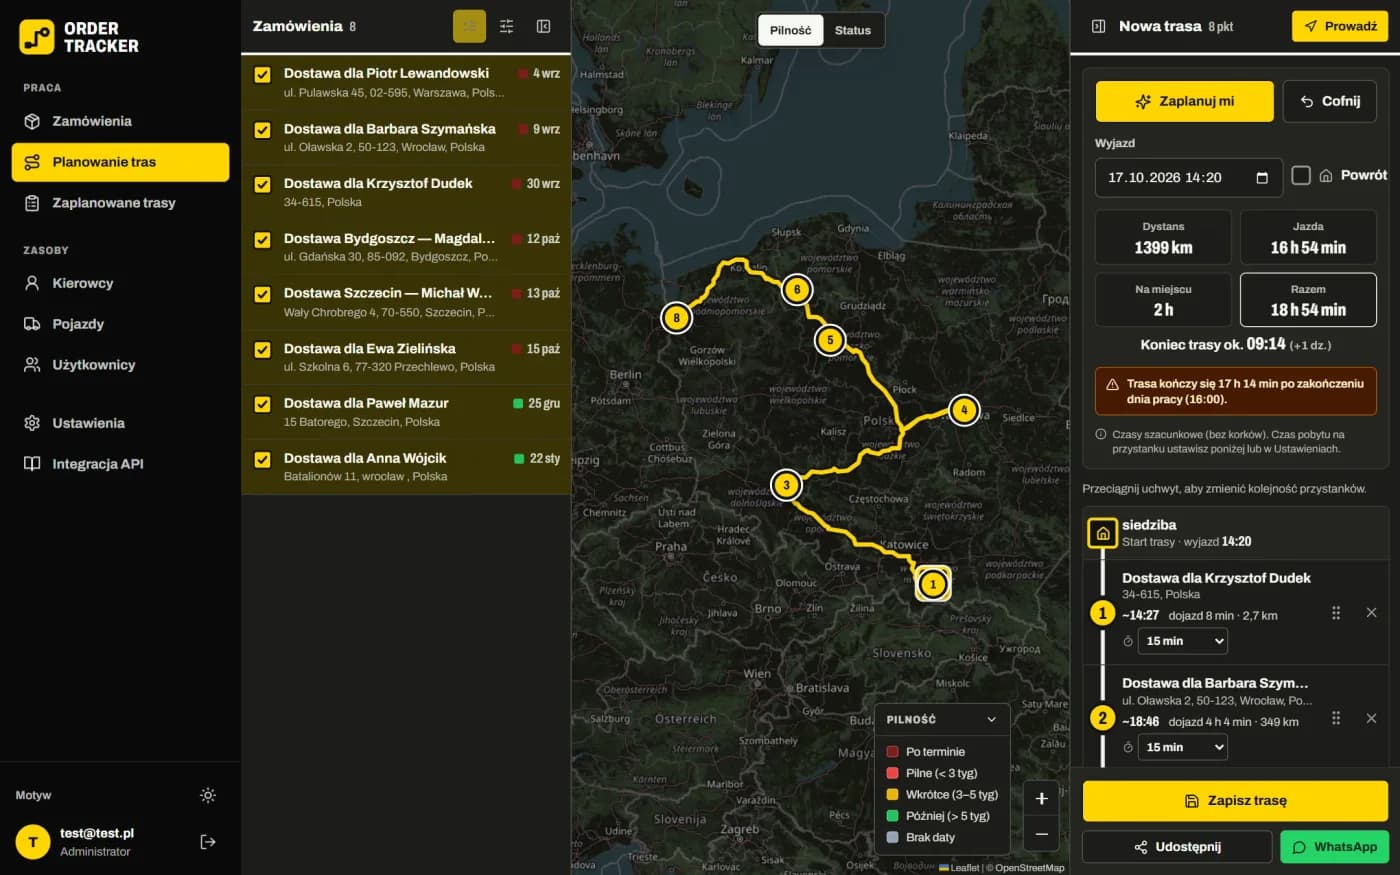Open the orders filter settings icon
1400x875 pixels.
507,27
